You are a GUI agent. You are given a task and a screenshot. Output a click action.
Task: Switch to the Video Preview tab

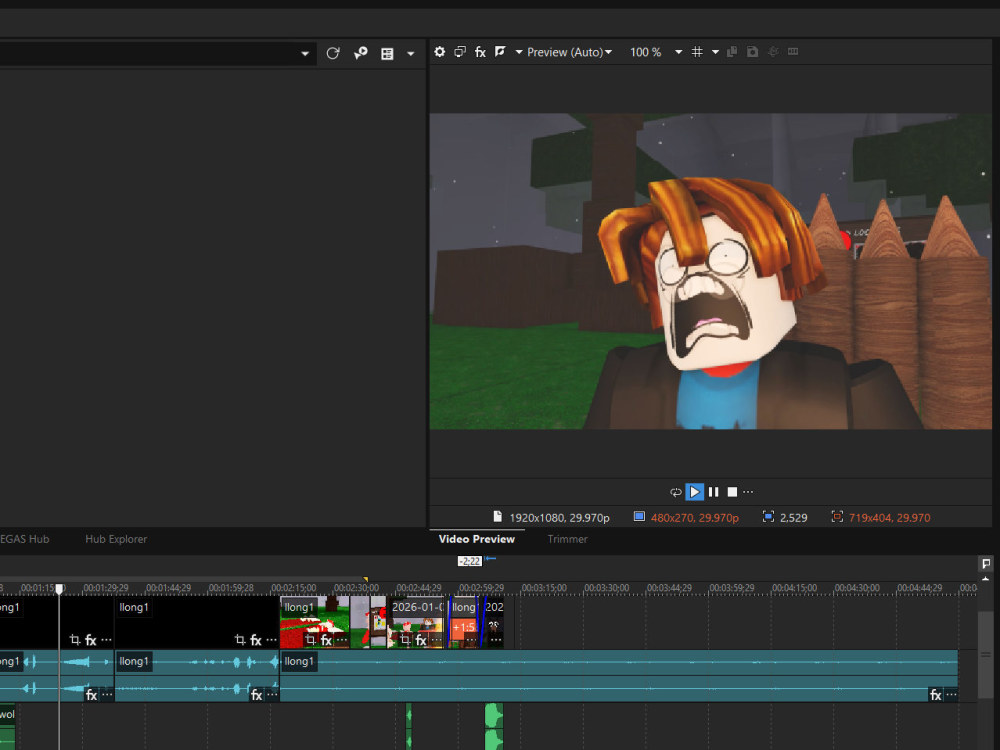pyautogui.click(x=476, y=539)
